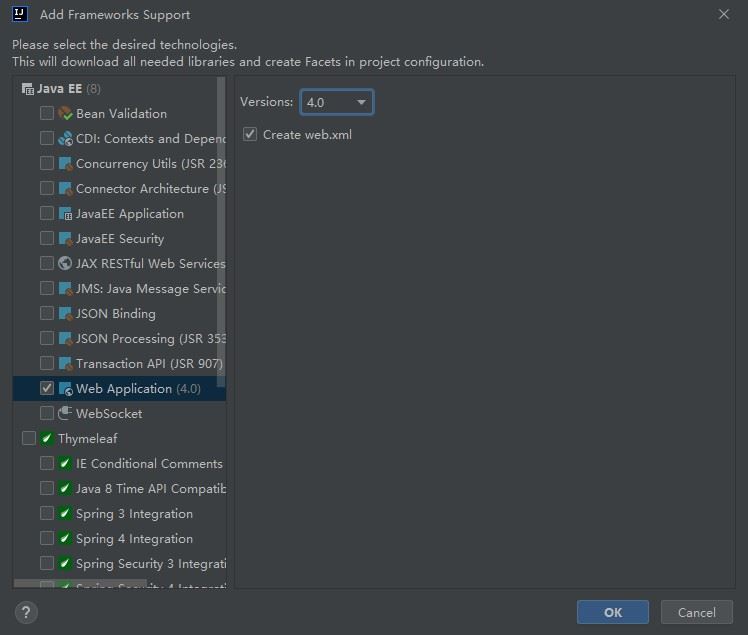The width and height of the screenshot is (748, 635).
Task: Click the Transaction API icon
Action: pyautogui.click(x=65, y=364)
